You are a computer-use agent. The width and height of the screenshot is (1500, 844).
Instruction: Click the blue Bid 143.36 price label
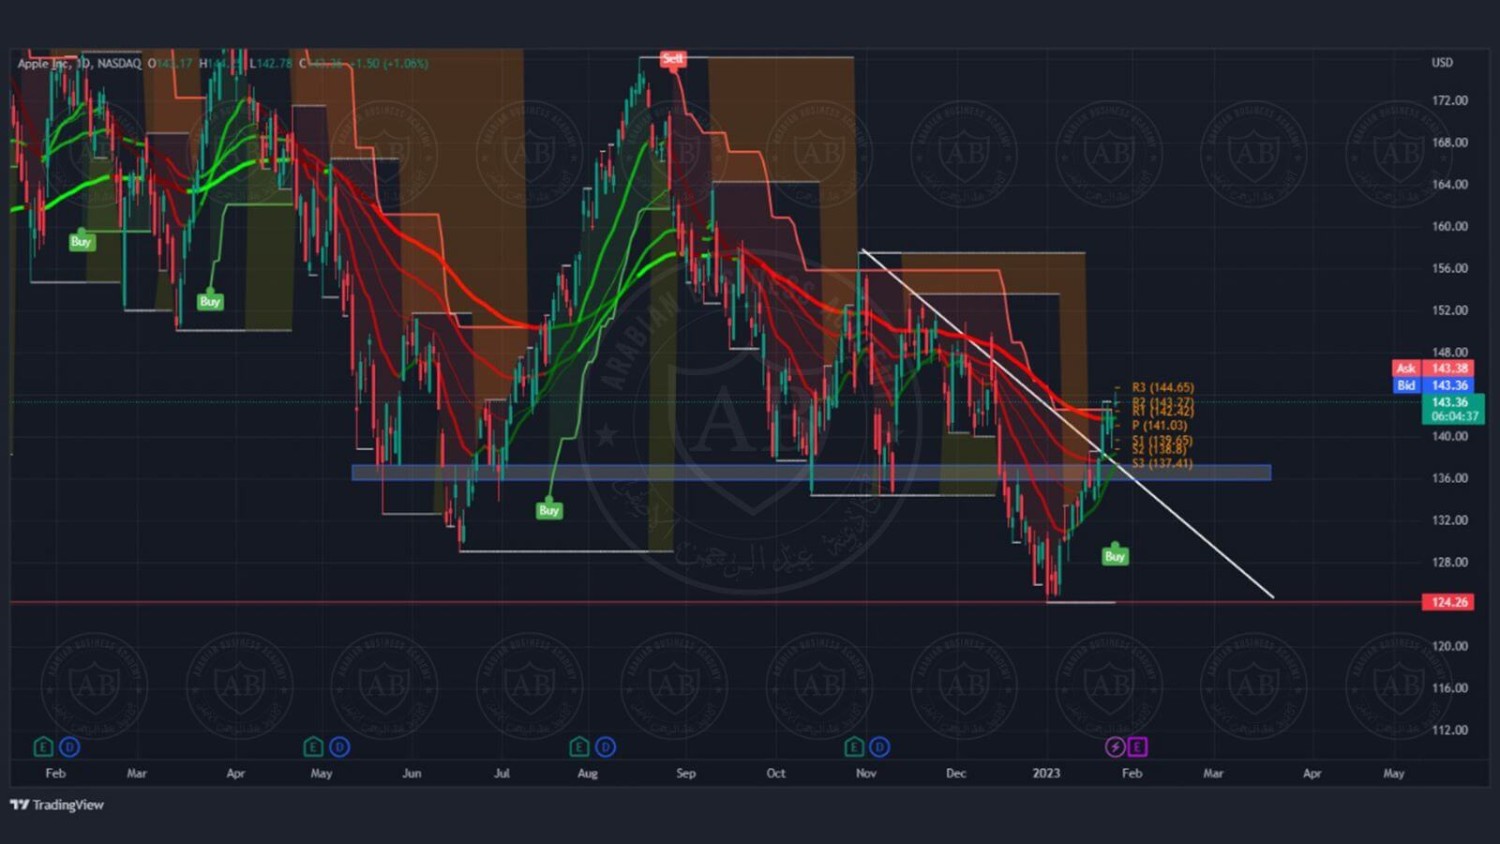click(x=1433, y=385)
